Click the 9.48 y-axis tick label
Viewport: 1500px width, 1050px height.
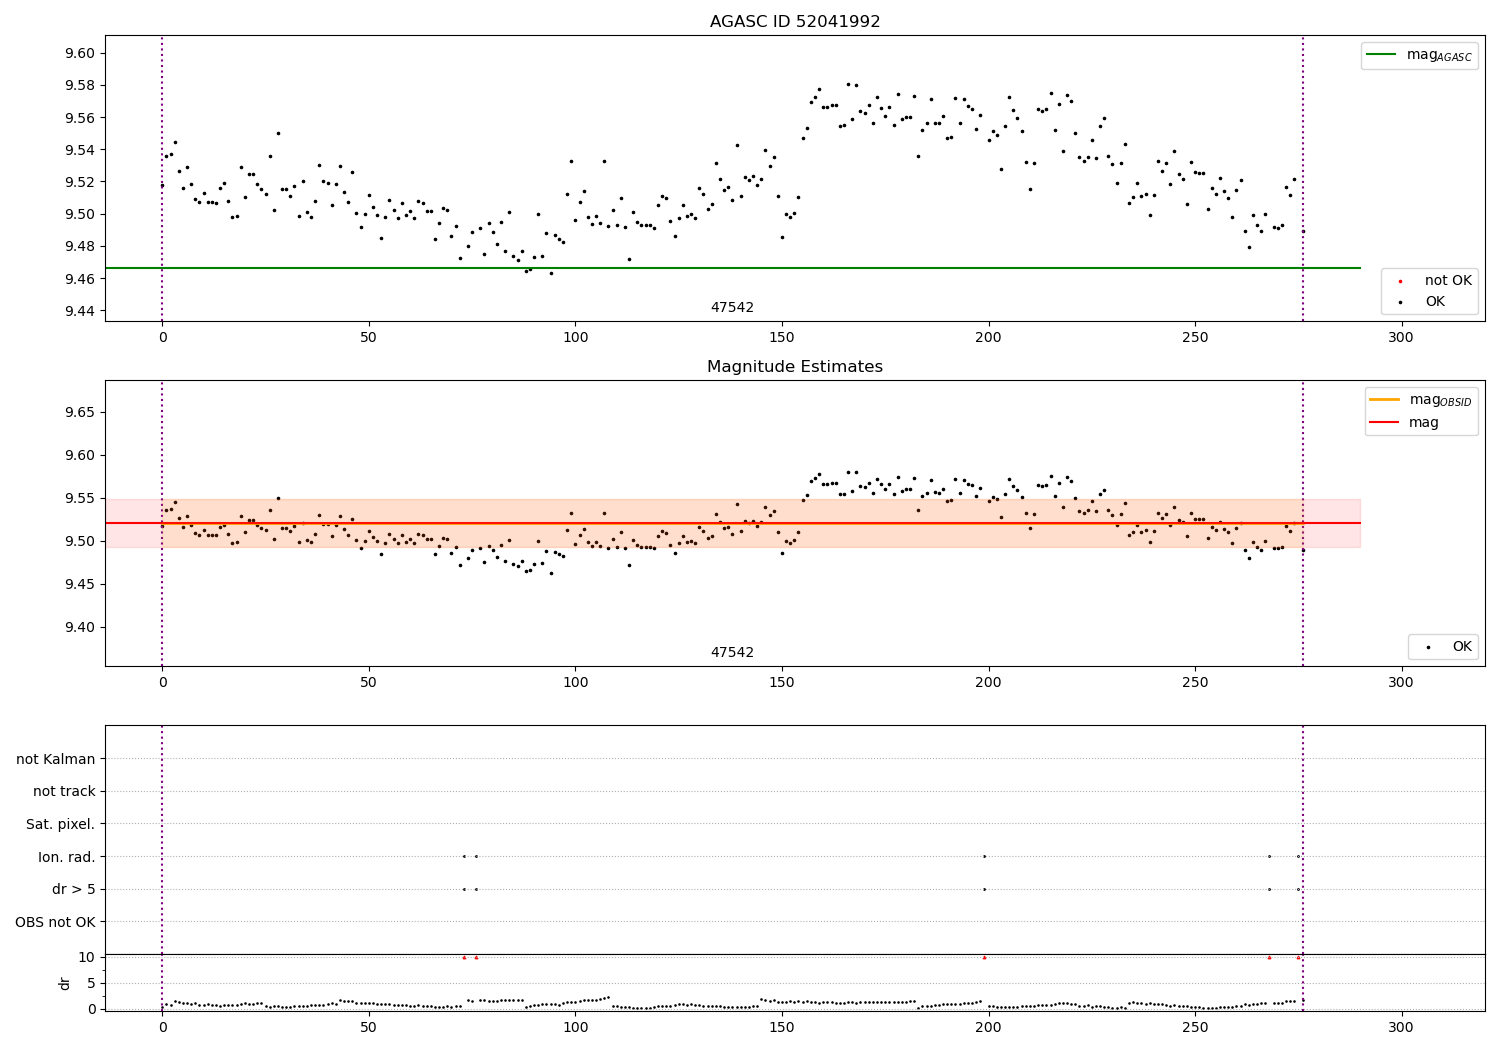(x=80, y=246)
